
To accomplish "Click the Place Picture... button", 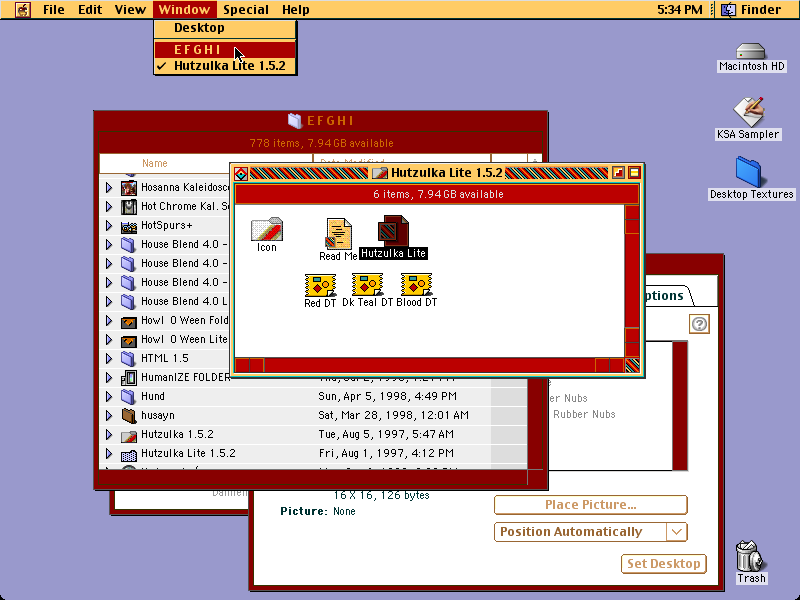I will [591, 505].
